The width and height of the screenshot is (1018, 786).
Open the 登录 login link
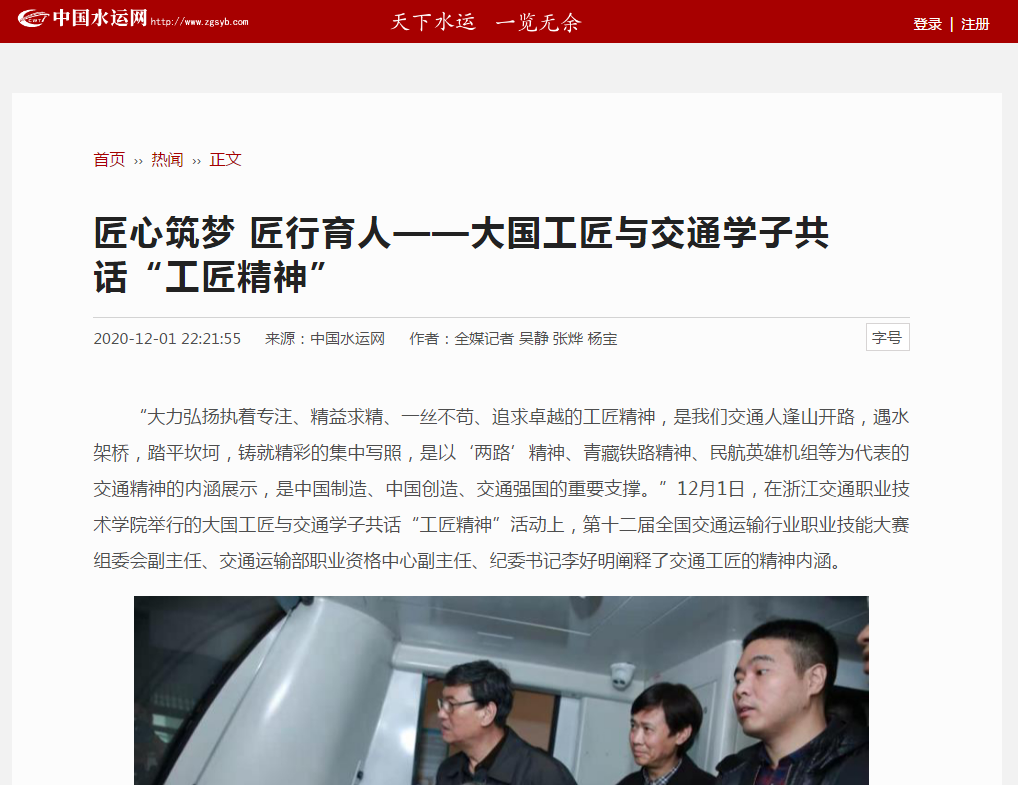927,24
